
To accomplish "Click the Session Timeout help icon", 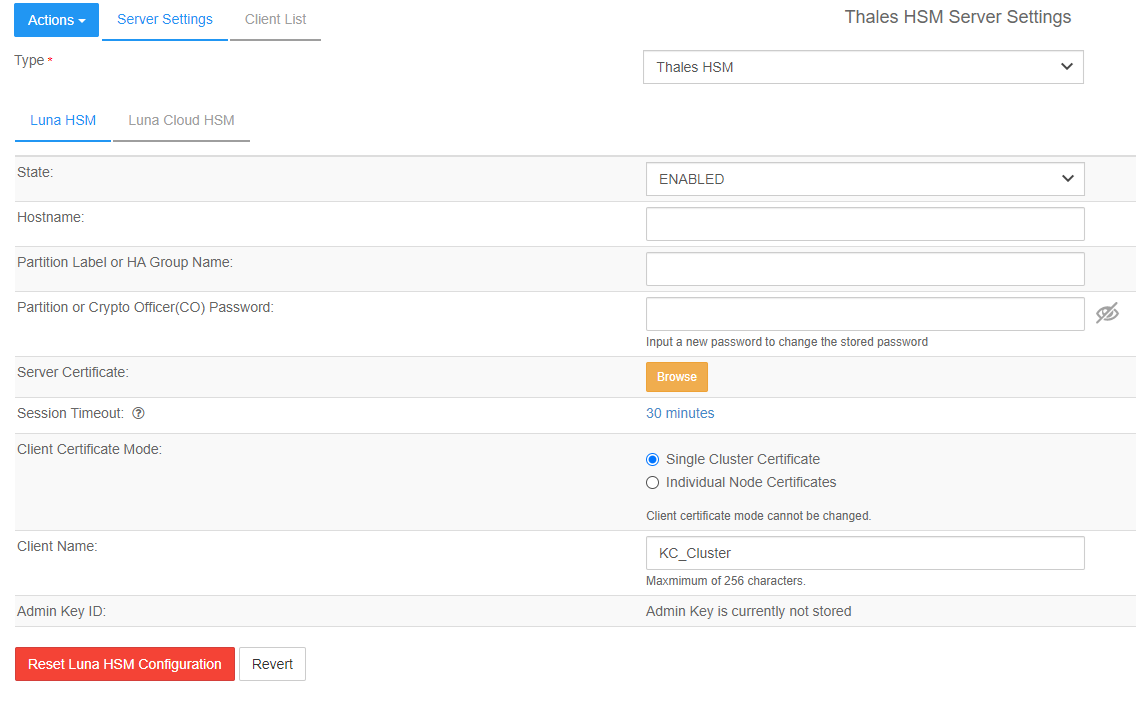I will [138, 413].
